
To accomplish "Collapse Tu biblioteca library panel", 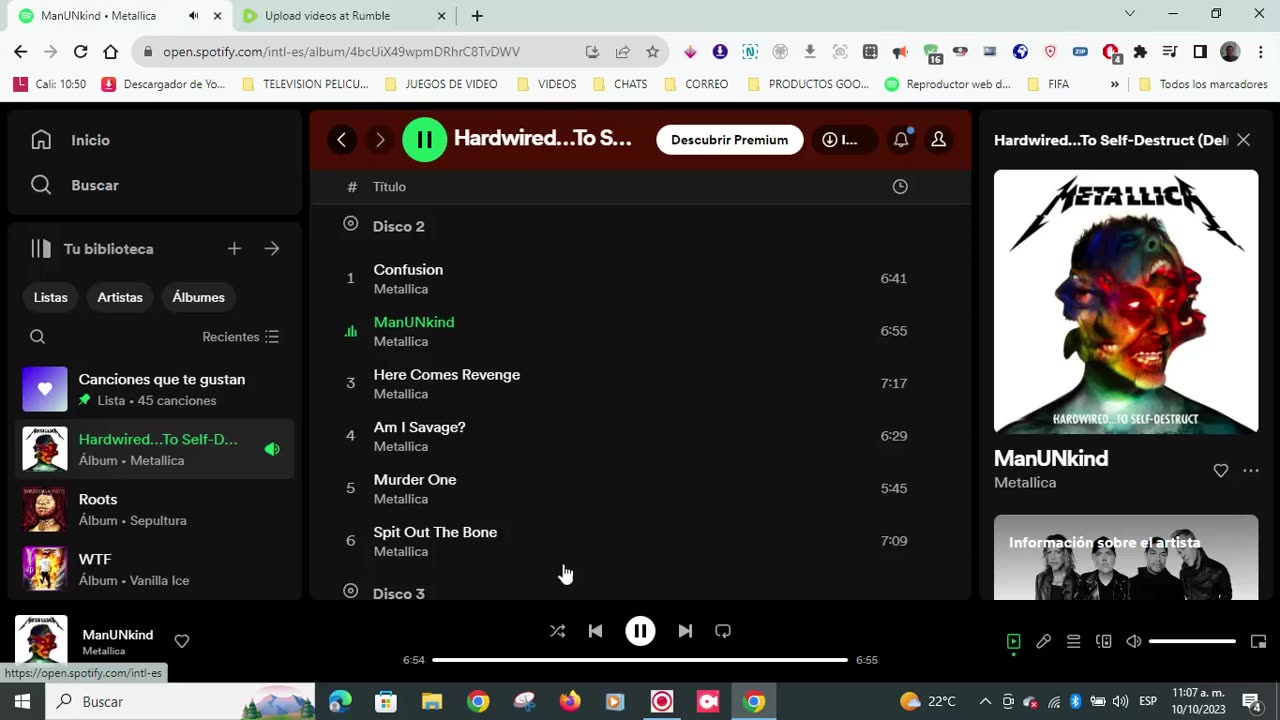I will 92,249.
